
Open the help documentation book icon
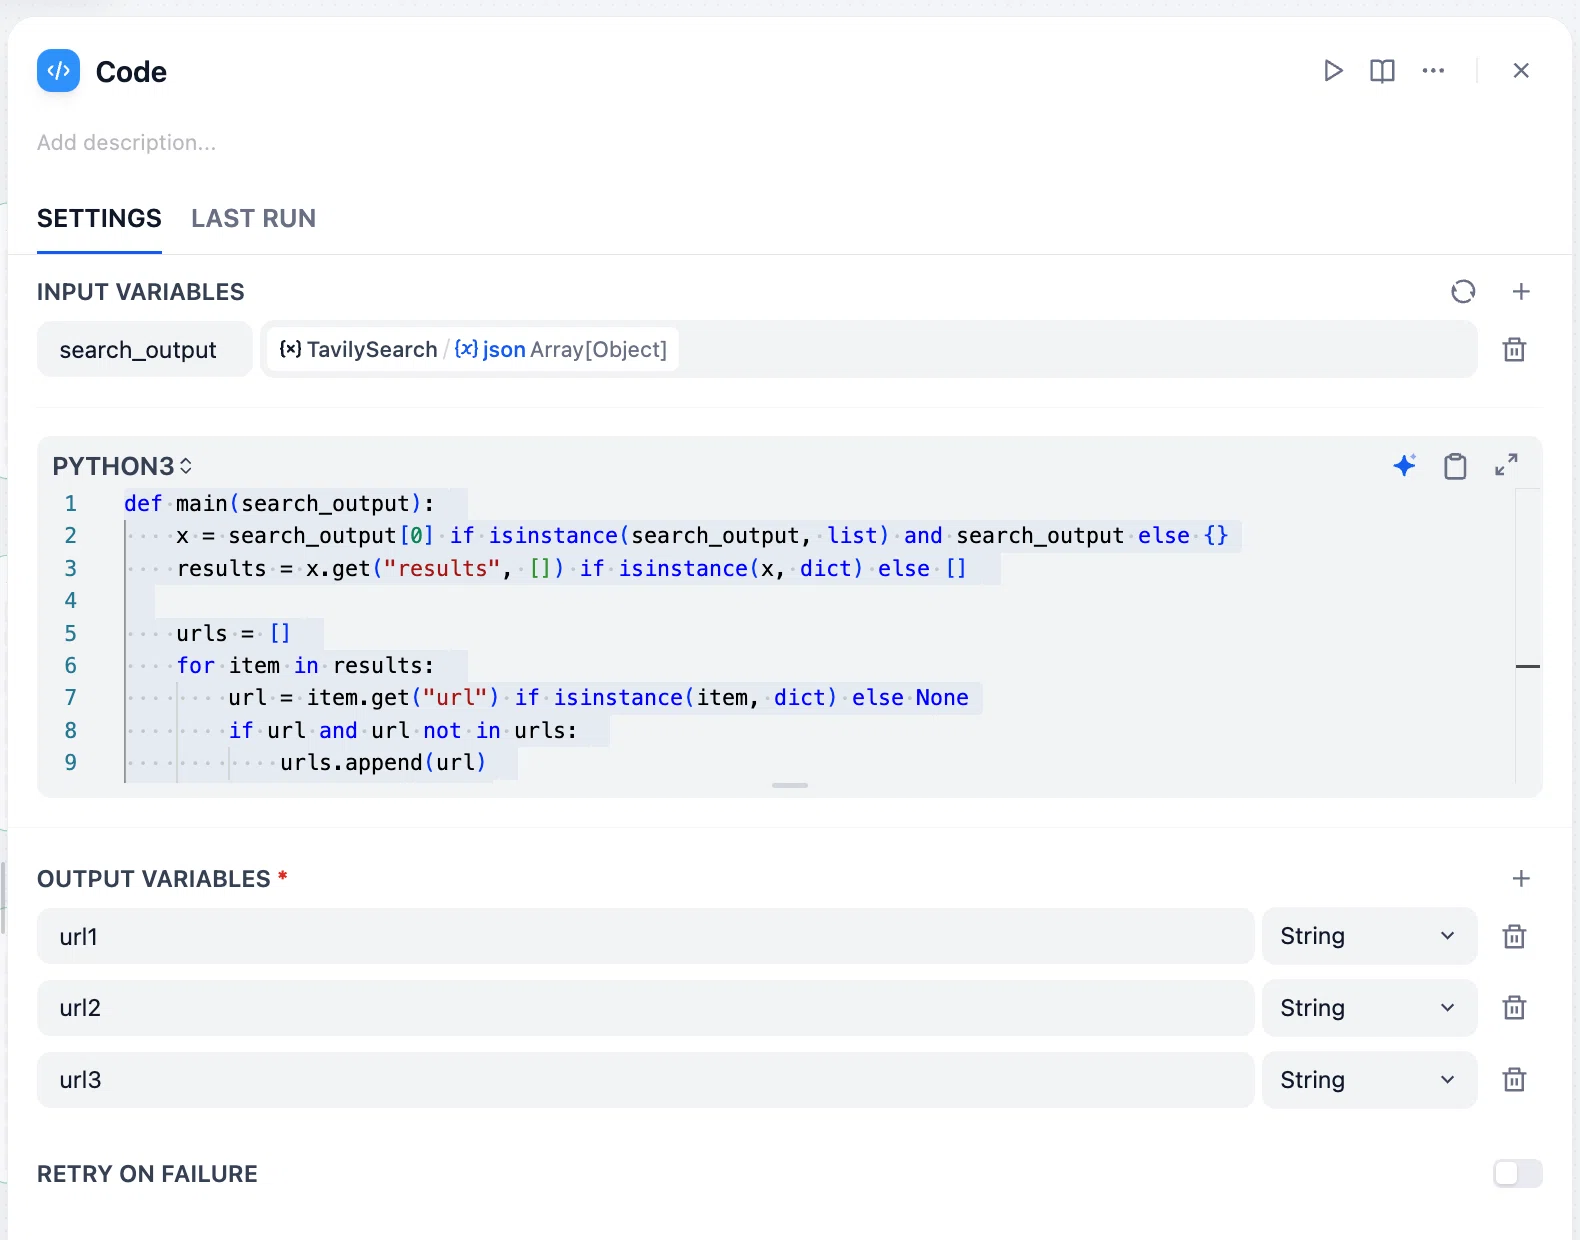coord(1382,71)
